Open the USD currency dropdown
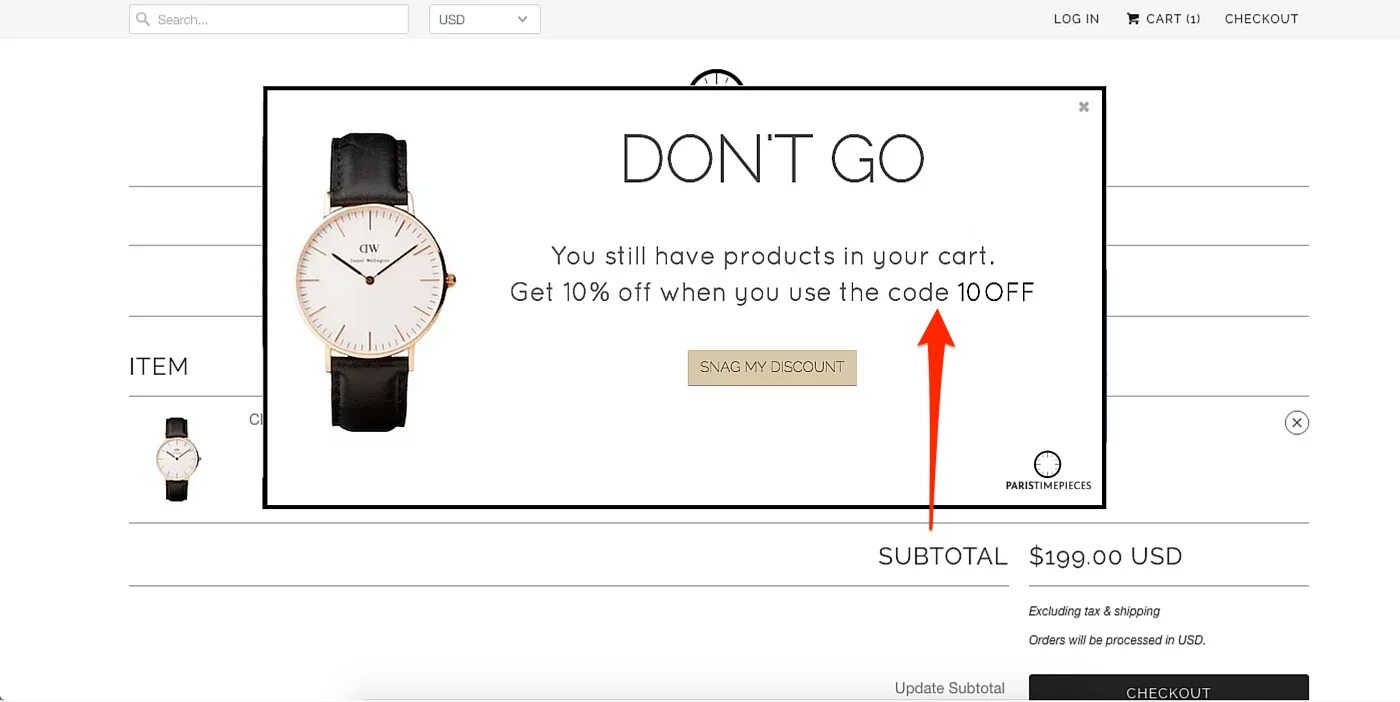Screen dimensions: 1400x702 point(485,19)
